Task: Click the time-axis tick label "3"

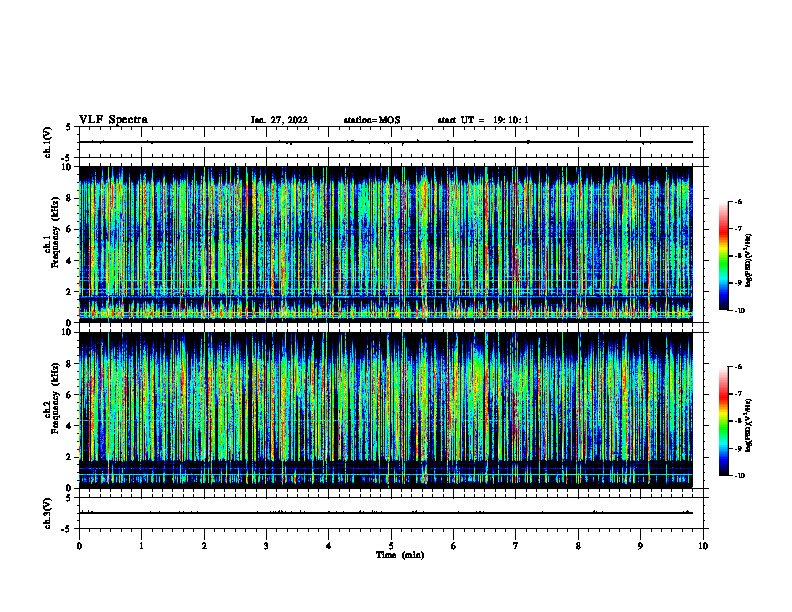Action: tap(266, 546)
